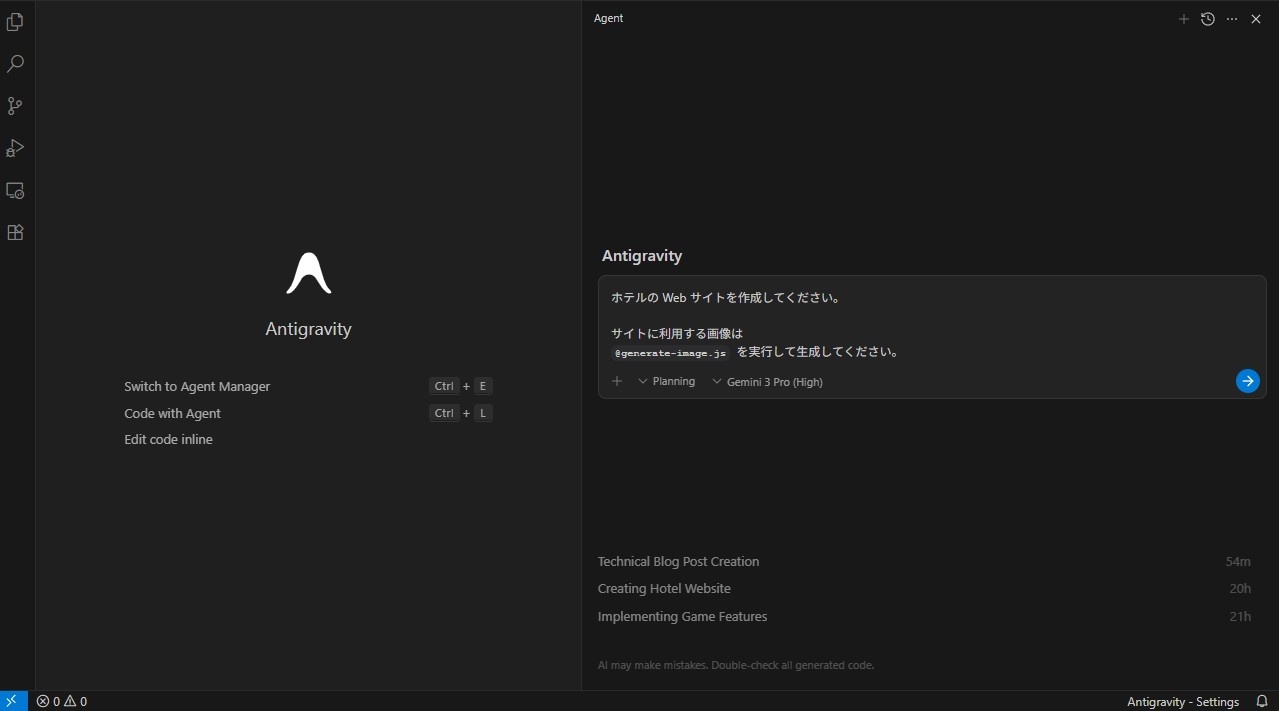Open agent conversation history icon
The height and width of the screenshot is (711, 1279).
[1208, 19]
